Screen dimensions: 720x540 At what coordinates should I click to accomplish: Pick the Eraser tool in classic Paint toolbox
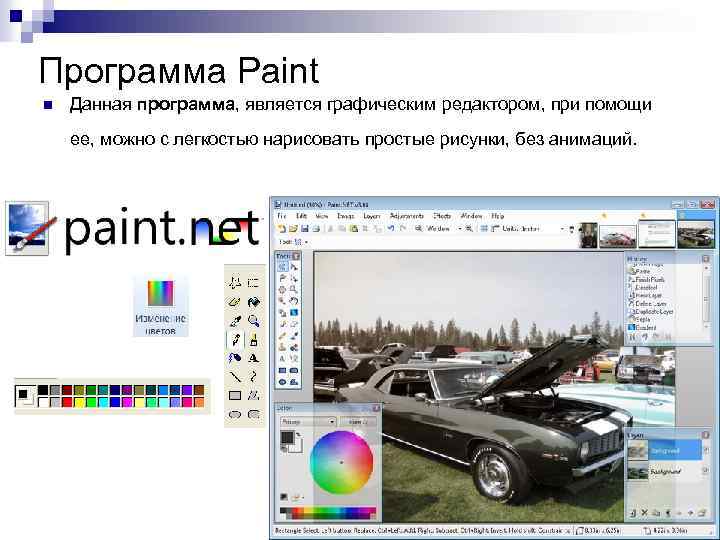click(235, 302)
